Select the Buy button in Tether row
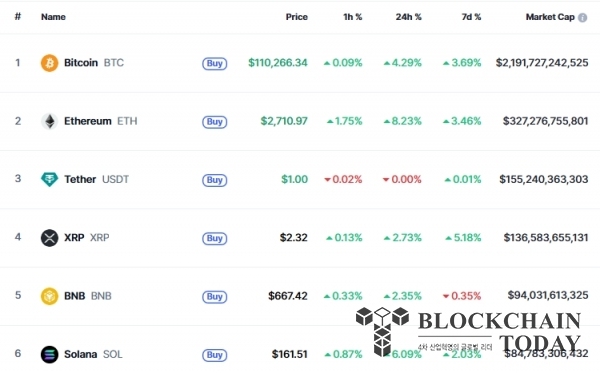 point(215,180)
